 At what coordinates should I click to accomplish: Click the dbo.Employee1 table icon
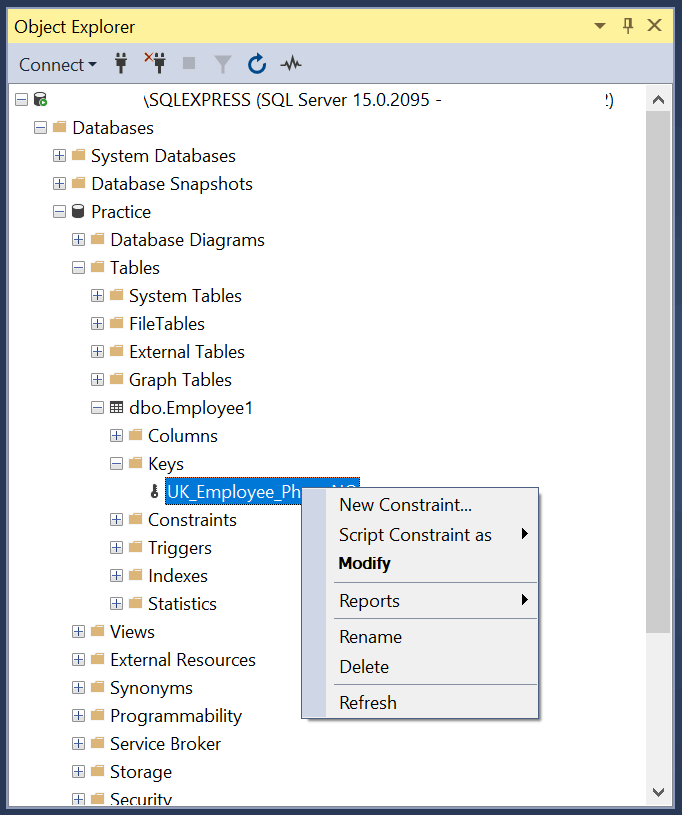[x=115, y=407]
